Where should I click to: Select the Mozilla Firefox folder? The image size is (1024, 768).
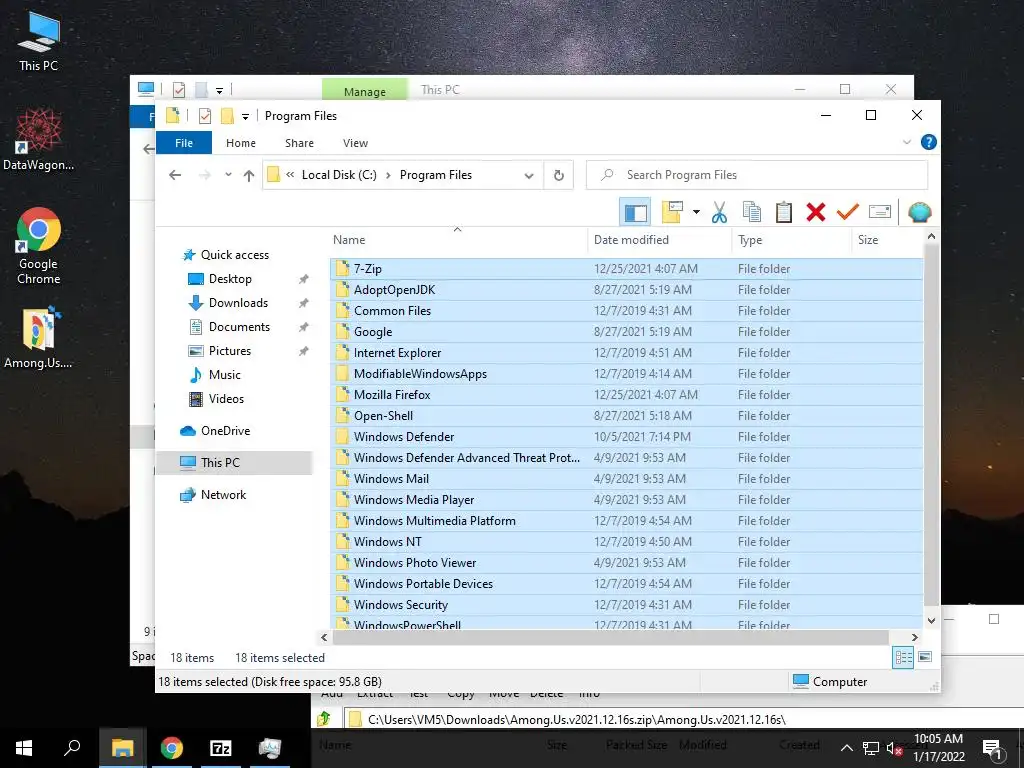point(626,395)
